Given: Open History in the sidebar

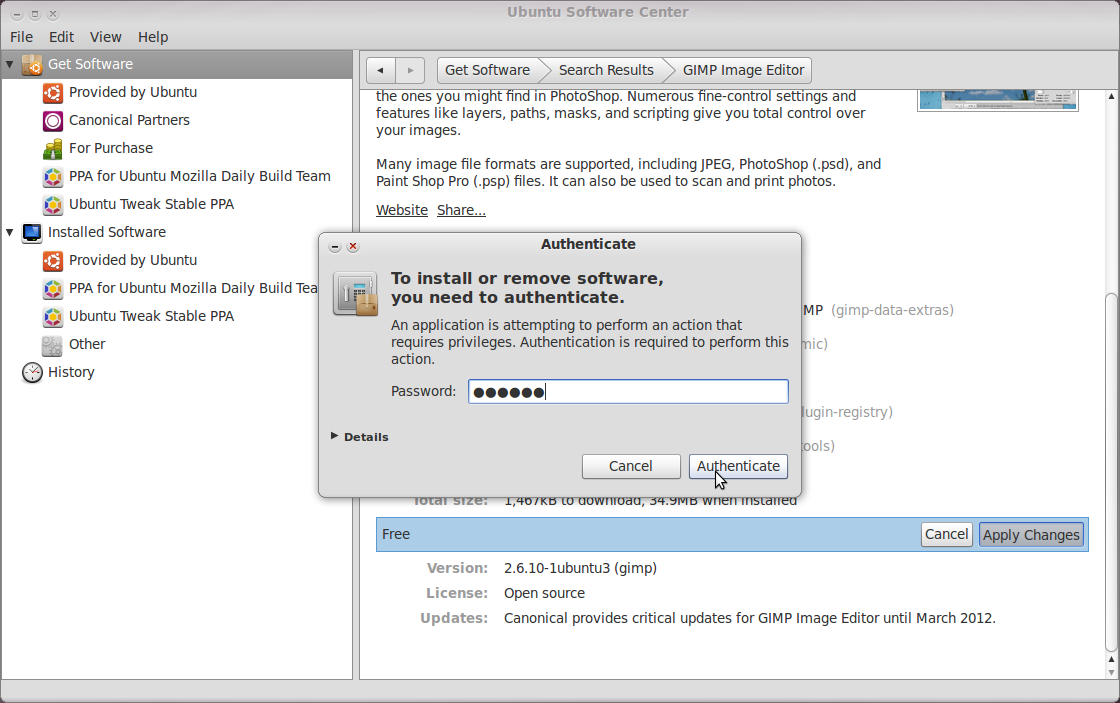Looking at the screenshot, I should coord(71,372).
